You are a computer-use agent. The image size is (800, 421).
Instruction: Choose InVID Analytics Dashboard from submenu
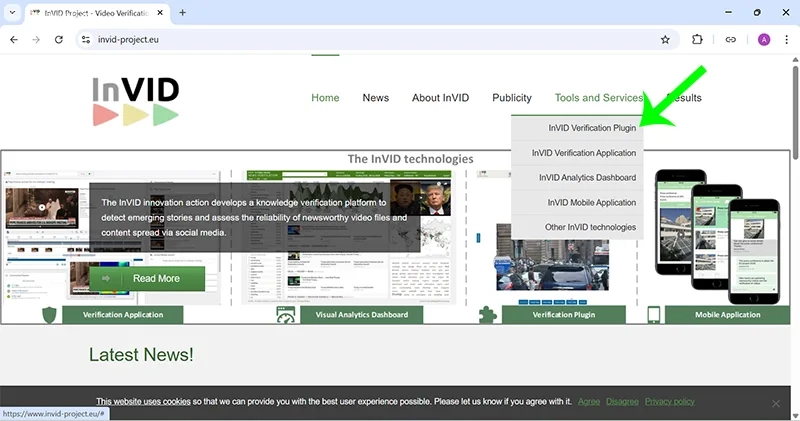pos(587,178)
